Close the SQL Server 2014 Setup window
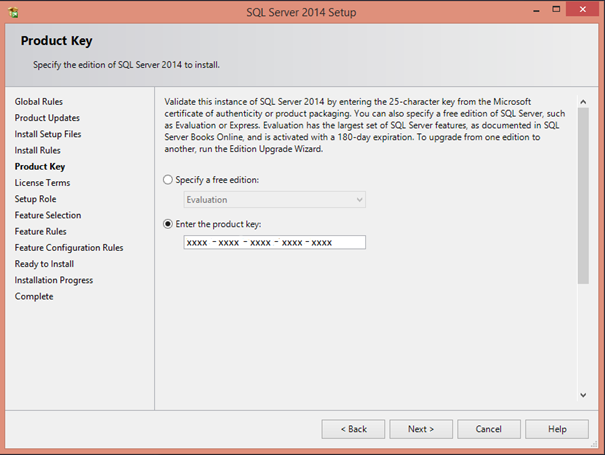This screenshot has width=605, height=455. (x=583, y=9)
